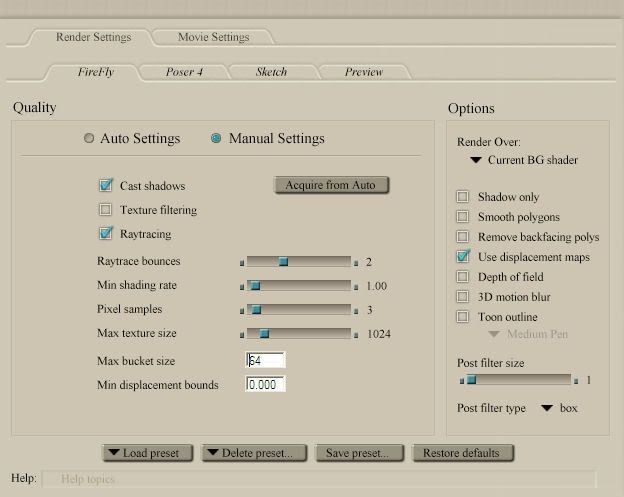Click into the Max bucket size field
Screen dimensions: 624x497
(x=265, y=360)
